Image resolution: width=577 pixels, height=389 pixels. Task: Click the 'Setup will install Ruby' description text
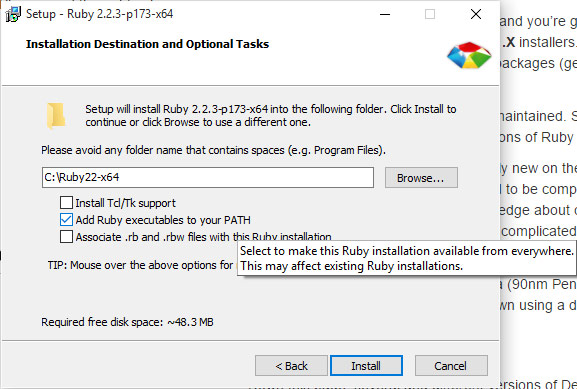coord(271,115)
